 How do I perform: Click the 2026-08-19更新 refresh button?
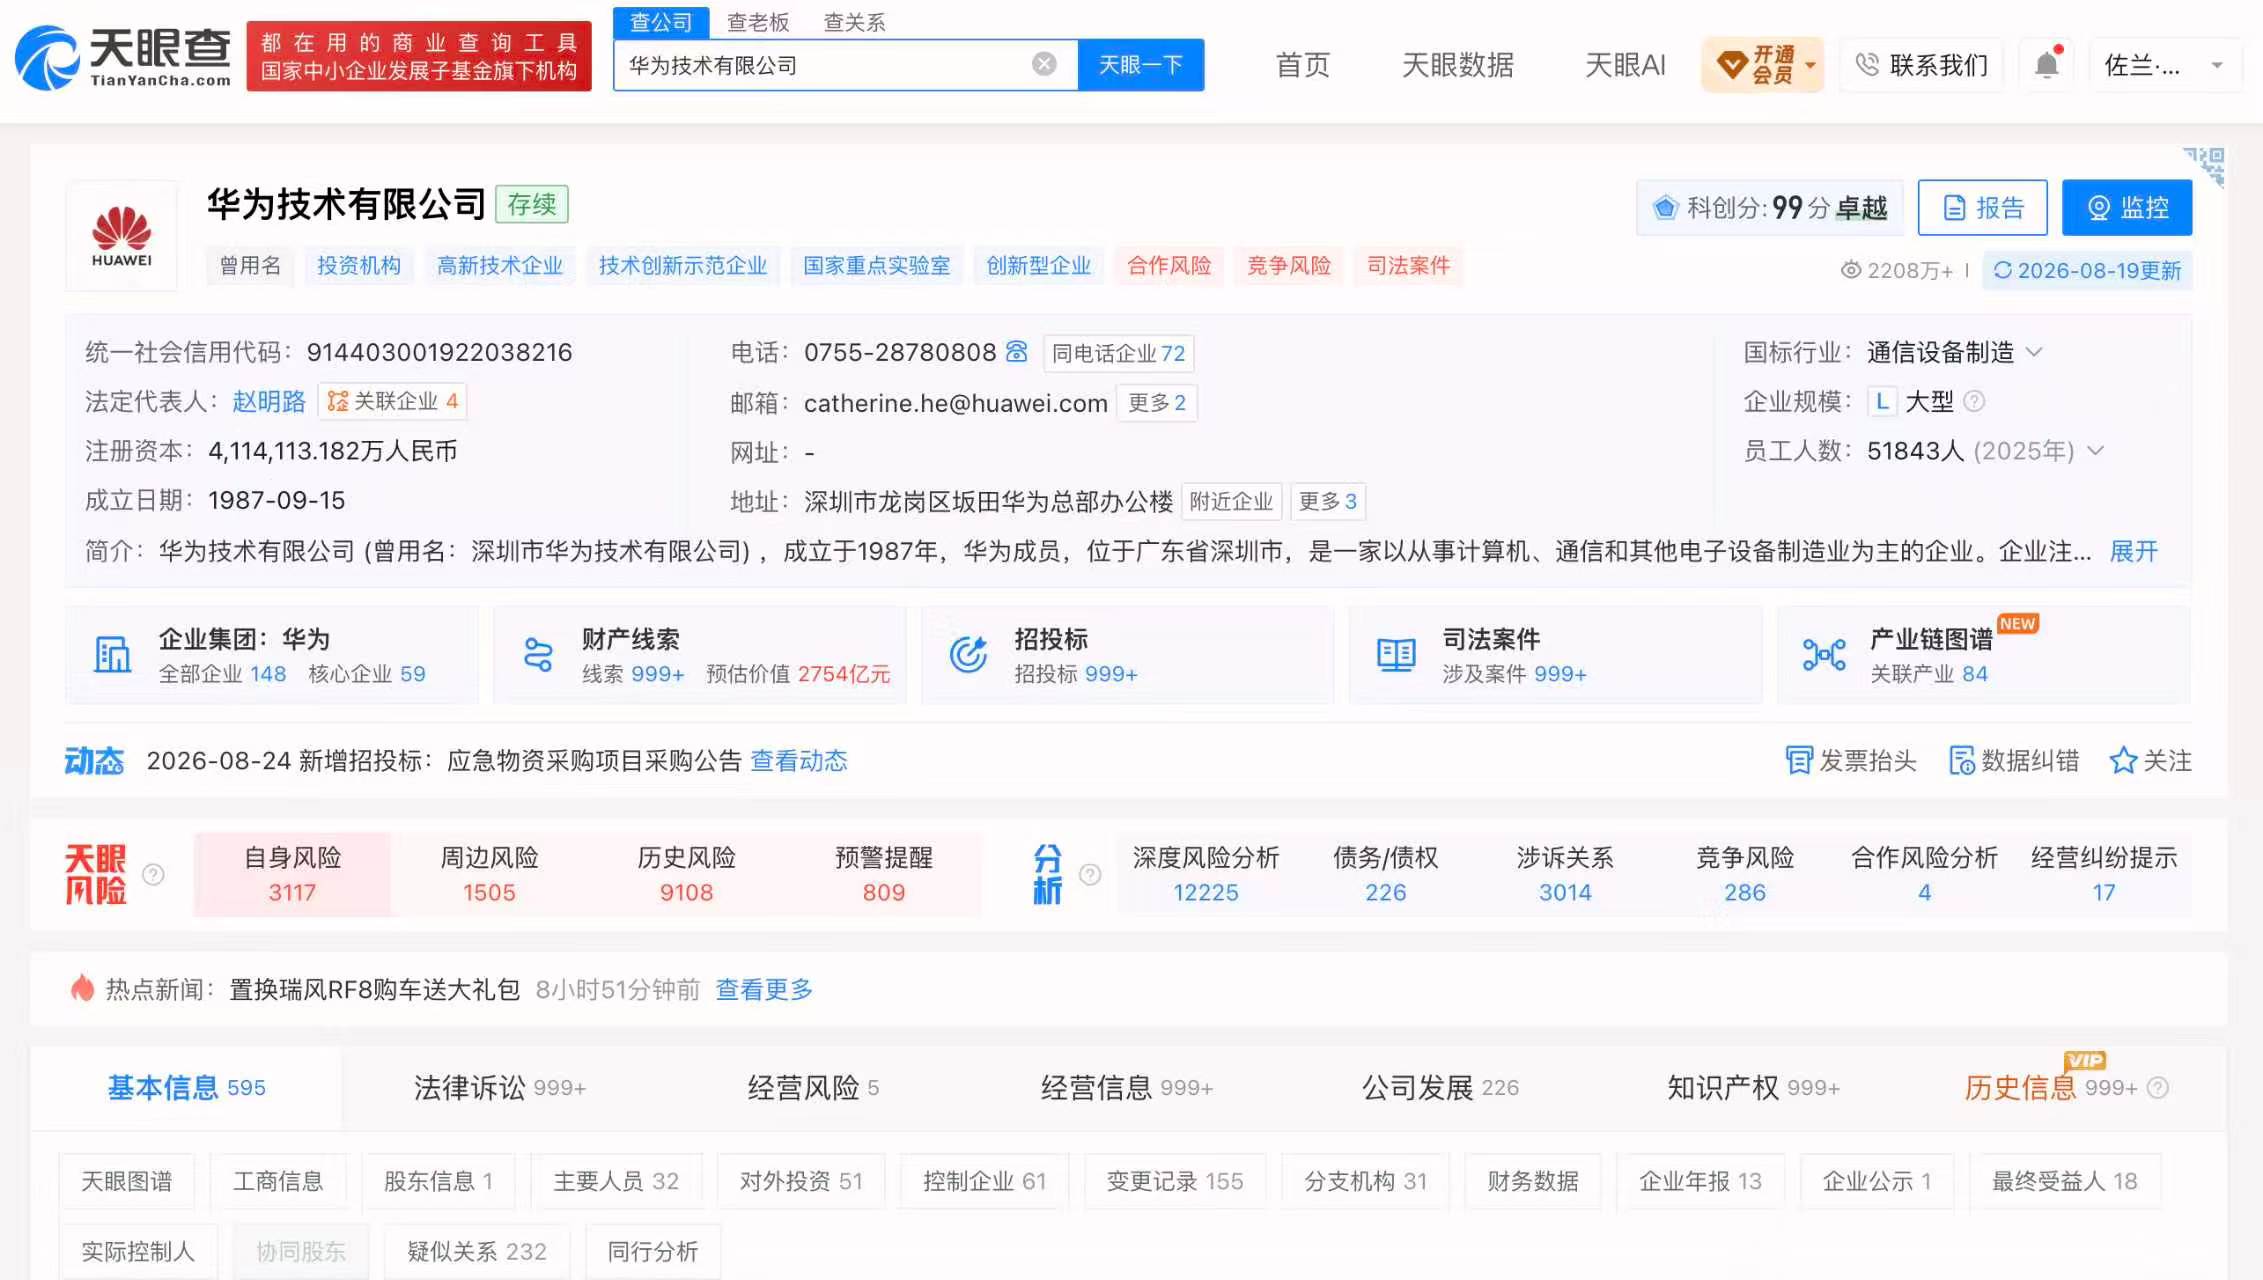tap(2087, 270)
